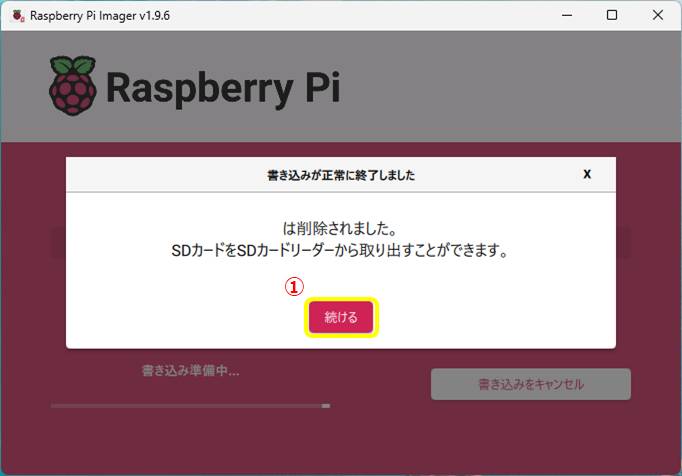Click the dimmed button edge left of dialog
682x476 pixels.
pos(59,242)
